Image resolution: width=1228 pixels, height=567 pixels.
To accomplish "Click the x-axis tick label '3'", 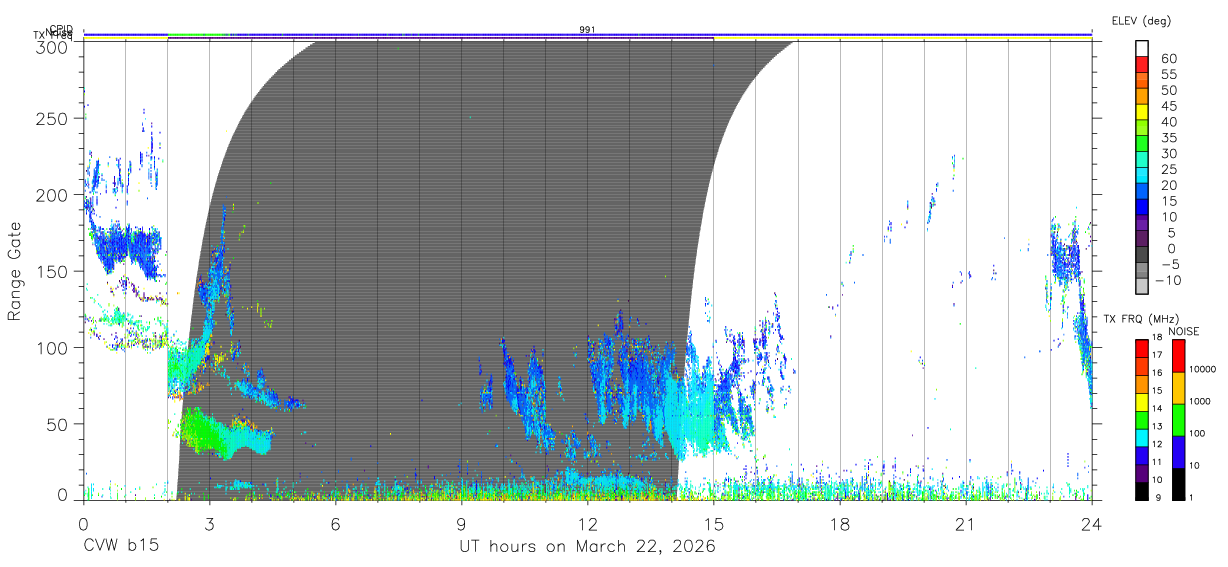I will tap(209, 524).
